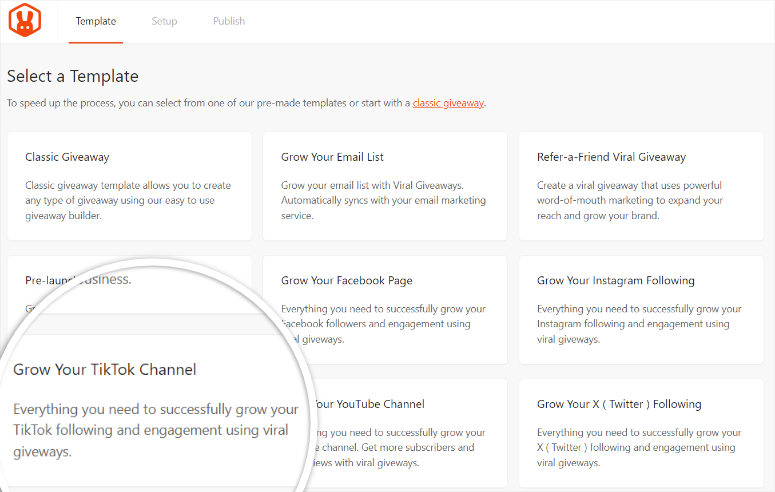The width and height of the screenshot is (775, 492).
Task: Choose the Grow Your Email List template
Action: 385,186
